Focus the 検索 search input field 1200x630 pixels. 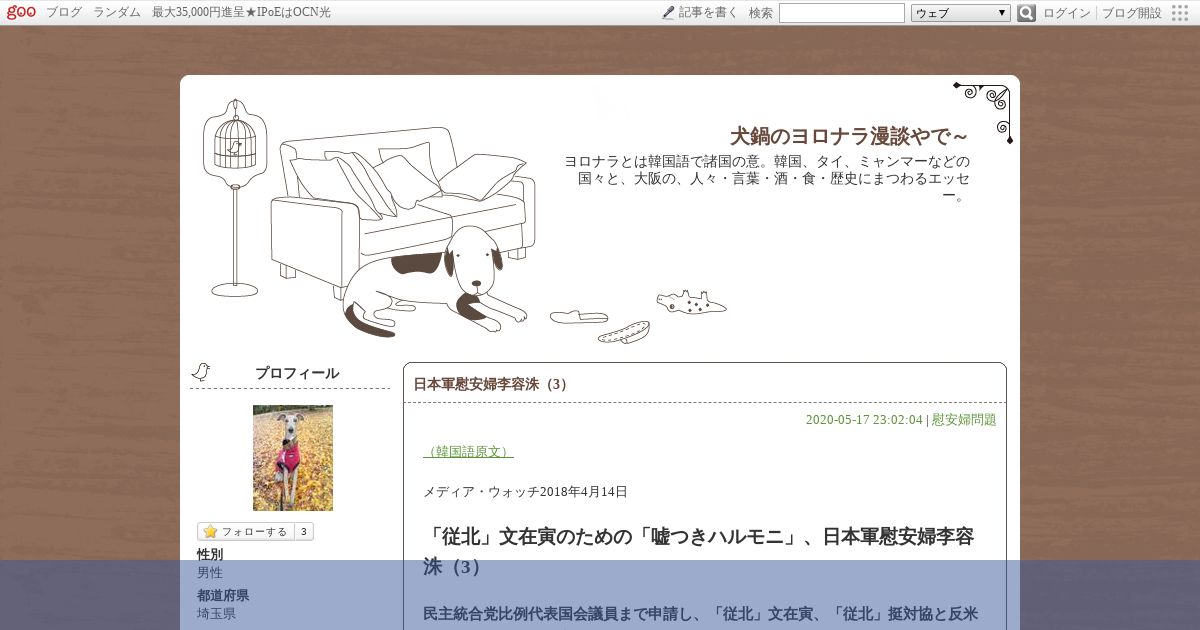841,13
